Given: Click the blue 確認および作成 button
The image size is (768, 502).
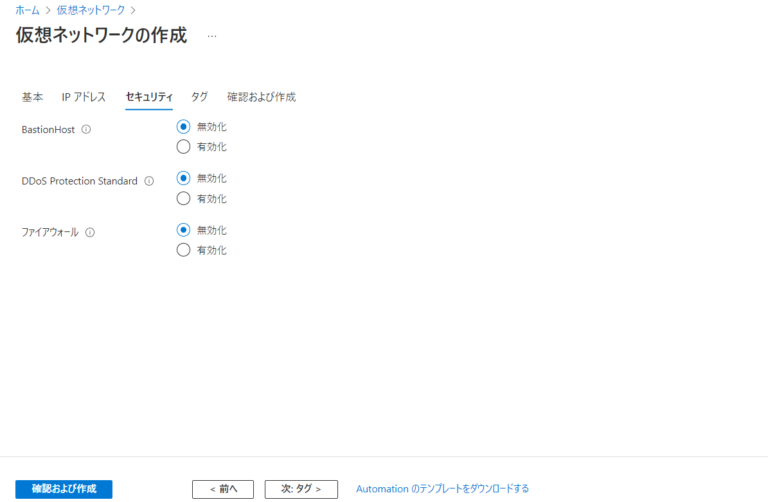Looking at the screenshot, I should [x=64, y=489].
